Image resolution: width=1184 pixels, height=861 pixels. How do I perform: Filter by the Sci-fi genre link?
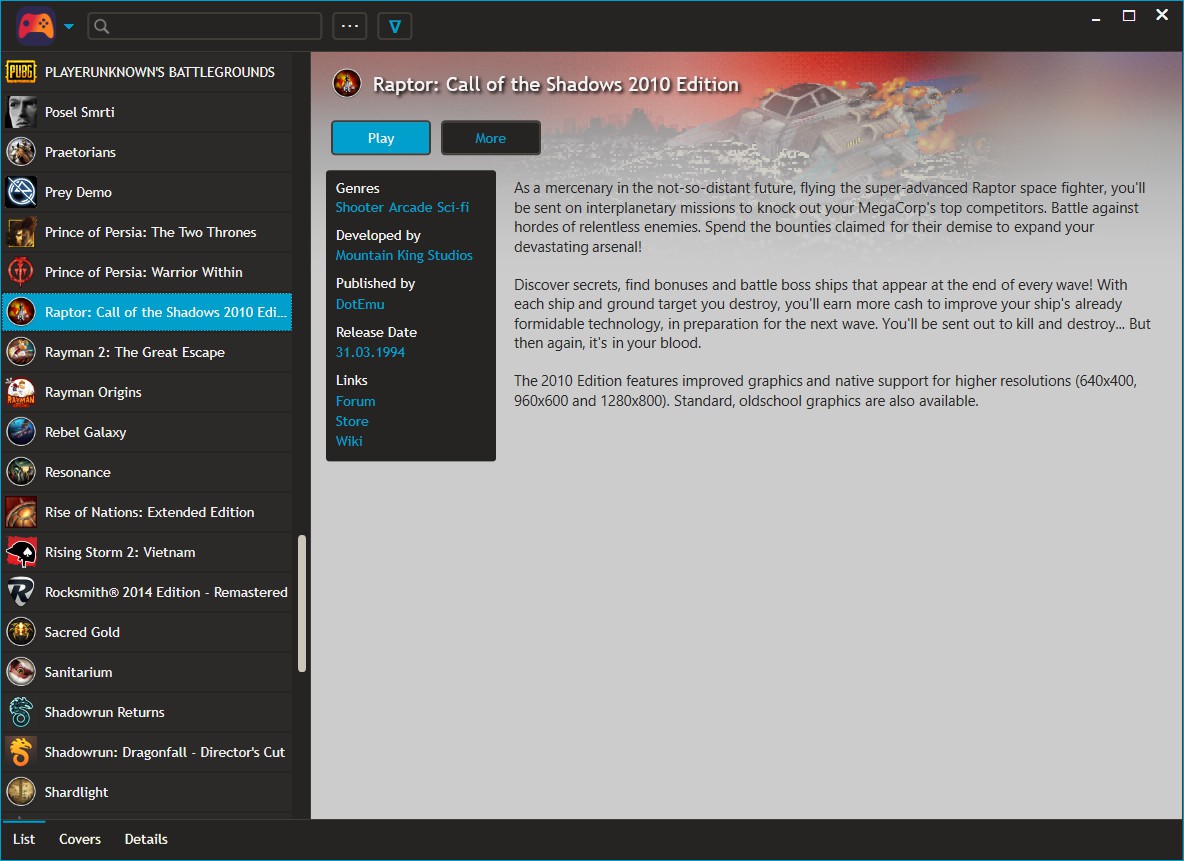coord(453,207)
